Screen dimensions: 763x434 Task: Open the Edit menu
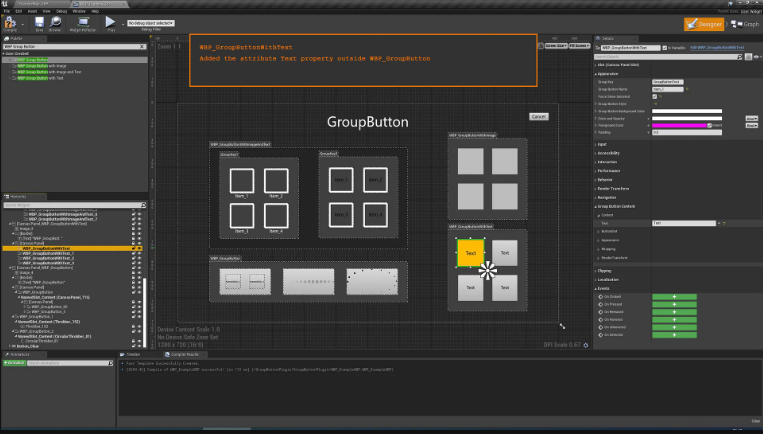19,11
